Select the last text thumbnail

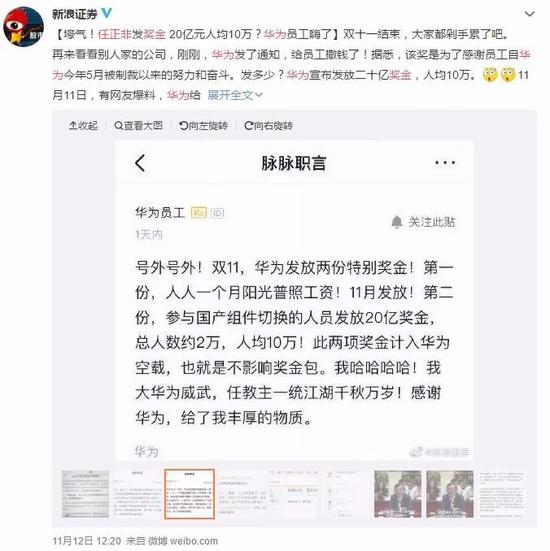coord(502,494)
